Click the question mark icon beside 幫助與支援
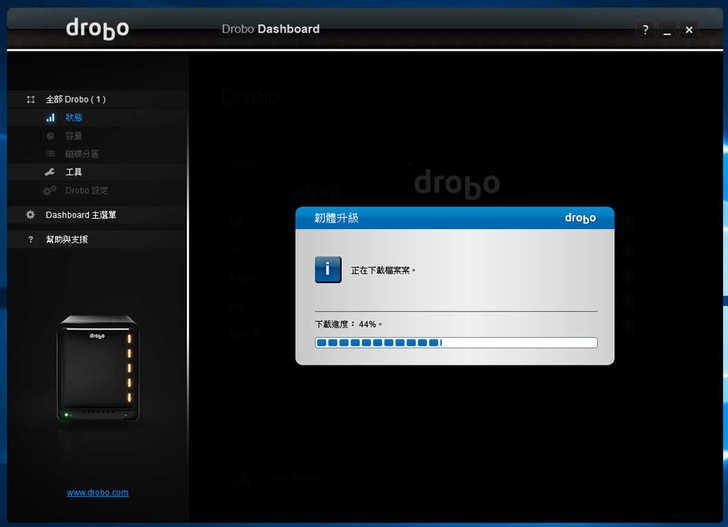Viewport: 728px width, 527px height. [x=31, y=240]
